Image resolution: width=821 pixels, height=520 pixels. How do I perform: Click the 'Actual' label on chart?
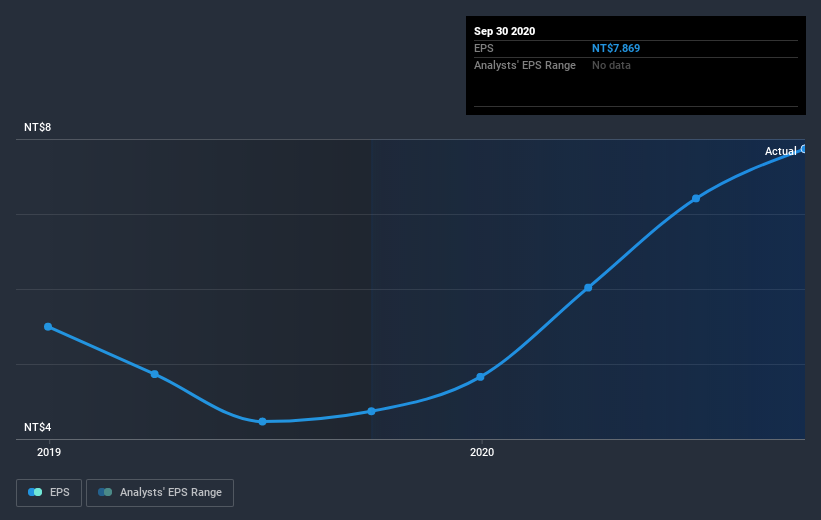point(780,151)
